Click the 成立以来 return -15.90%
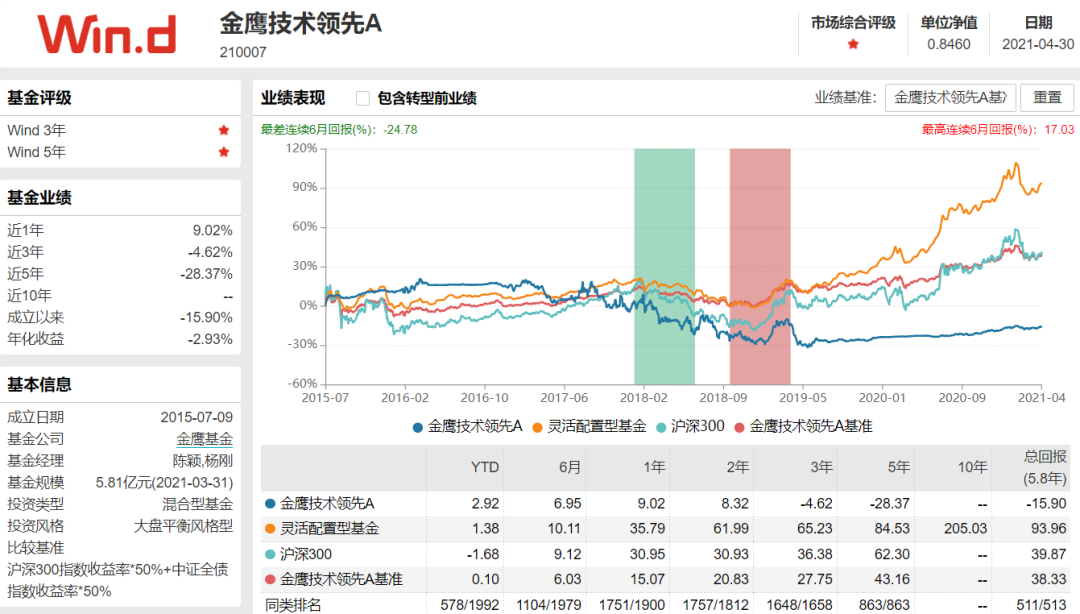Image resolution: width=1080 pixels, height=614 pixels. [x=207, y=318]
